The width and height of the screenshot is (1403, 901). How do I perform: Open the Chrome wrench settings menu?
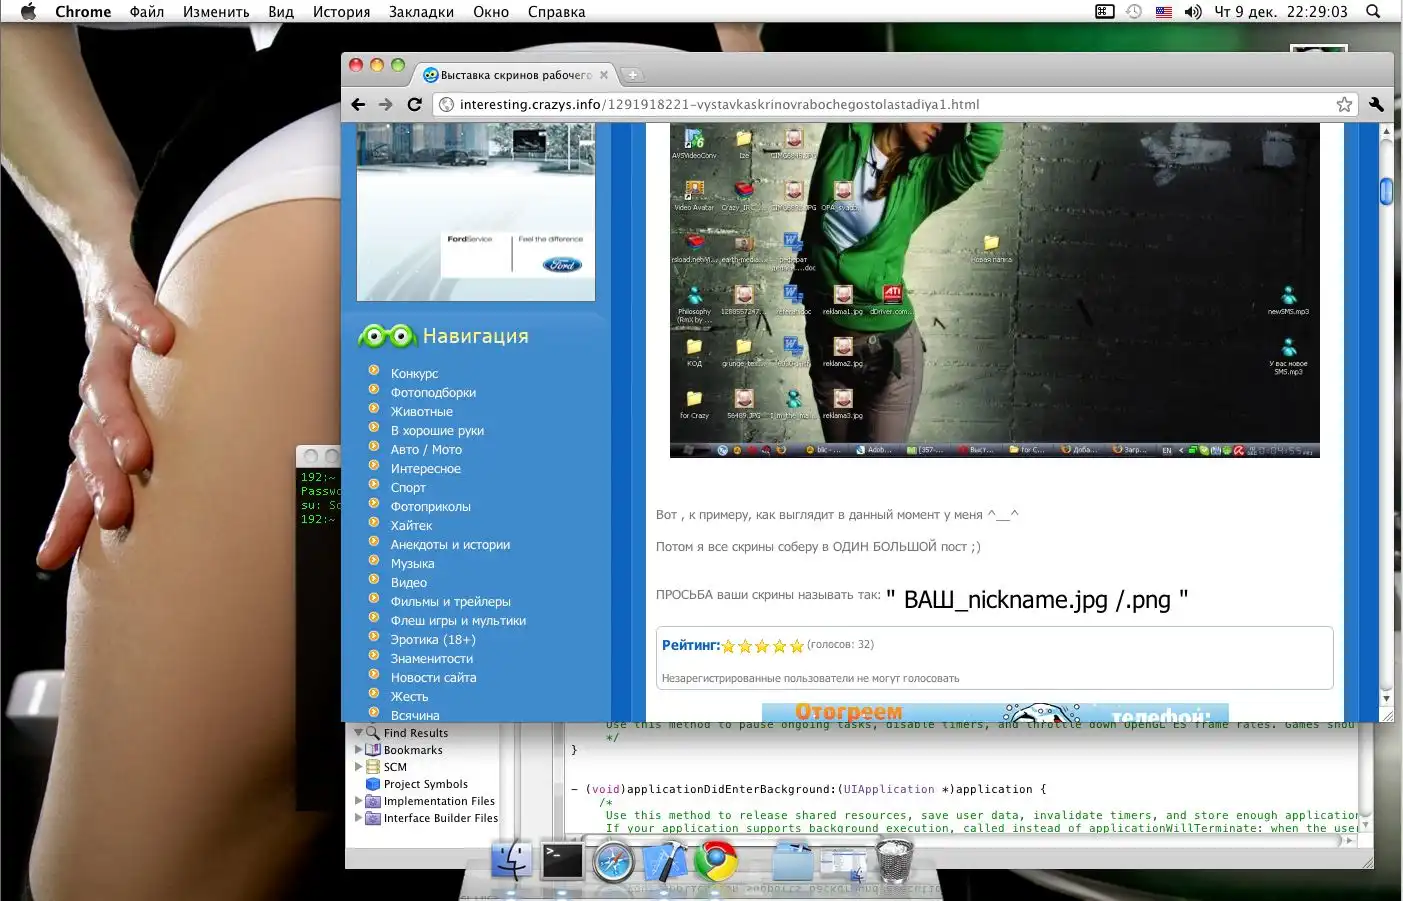pos(1376,104)
